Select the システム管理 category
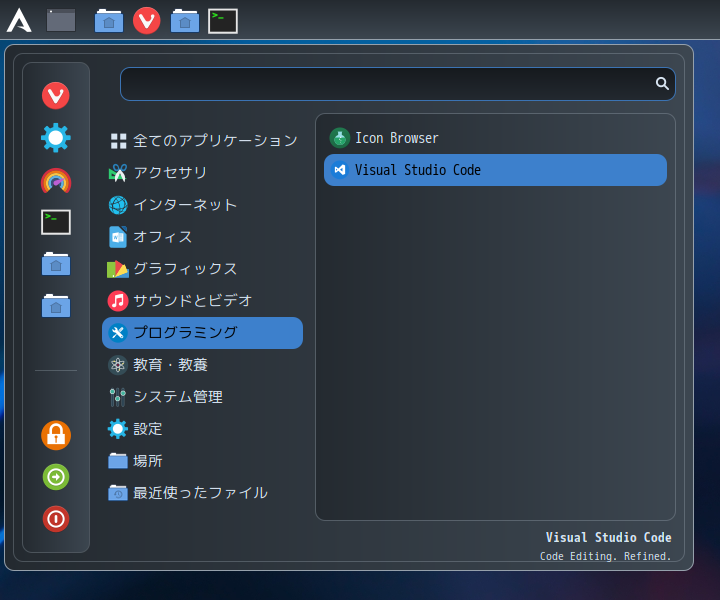The image size is (720, 600). [x=202, y=397]
